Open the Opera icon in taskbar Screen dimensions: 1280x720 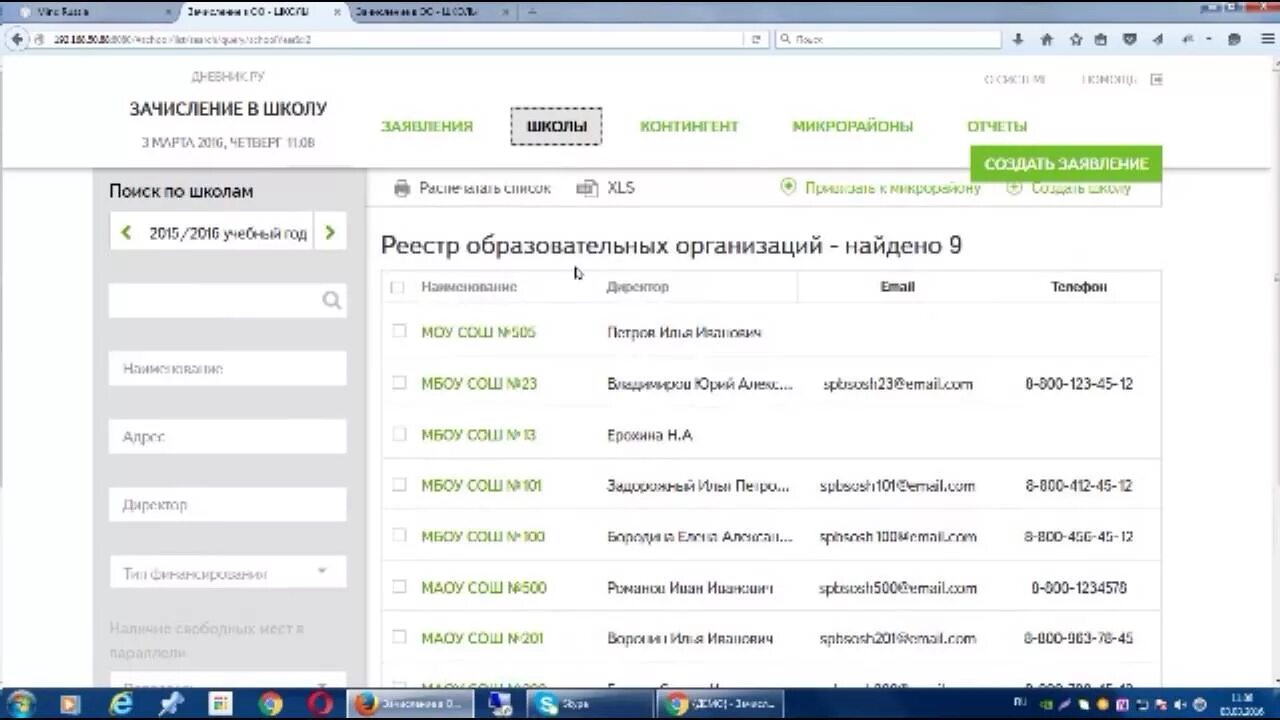click(x=320, y=704)
